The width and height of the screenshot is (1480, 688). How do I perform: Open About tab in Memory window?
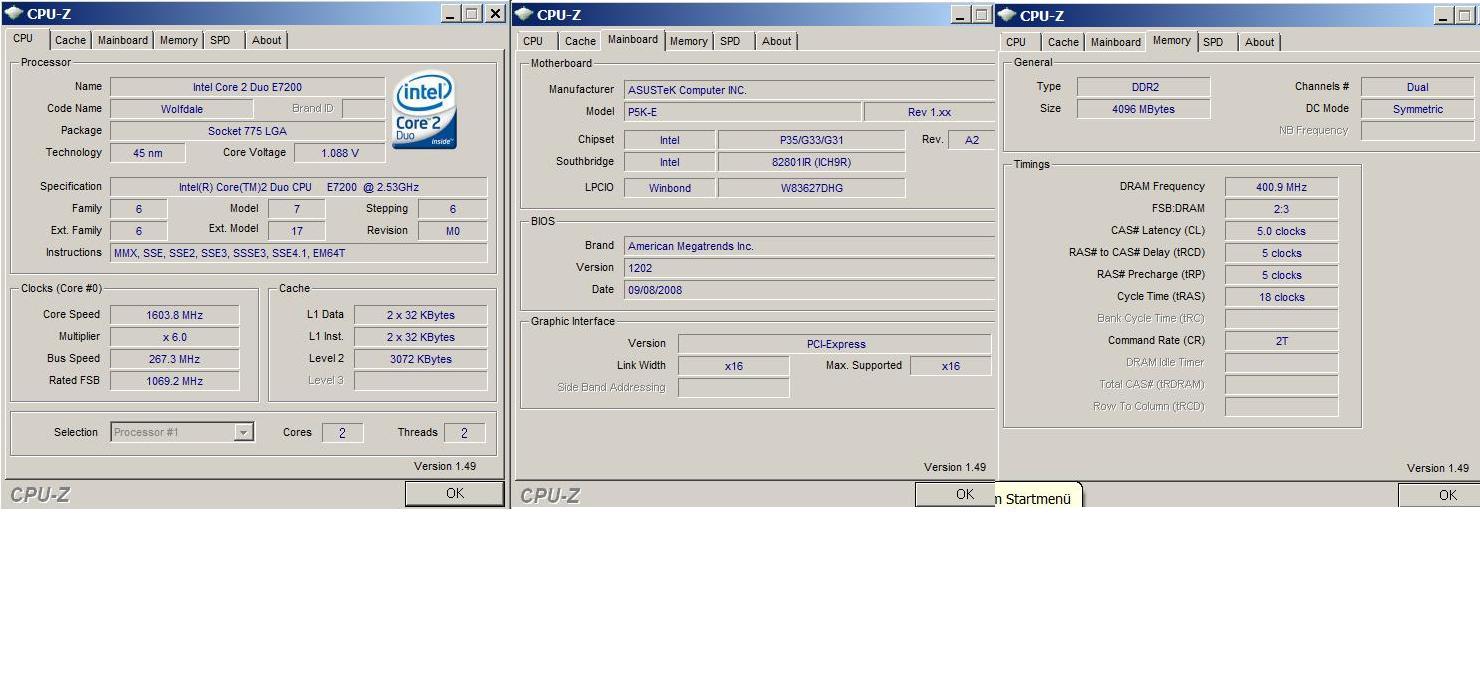point(1259,42)
